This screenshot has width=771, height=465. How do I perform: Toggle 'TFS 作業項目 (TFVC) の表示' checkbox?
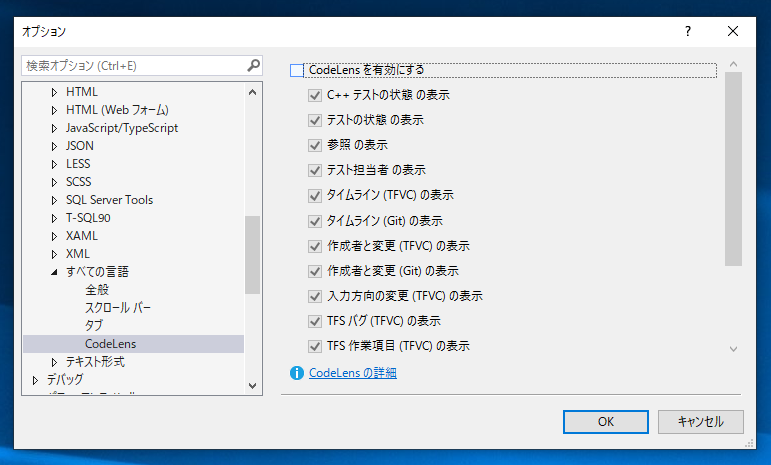[x=315, y=347]
